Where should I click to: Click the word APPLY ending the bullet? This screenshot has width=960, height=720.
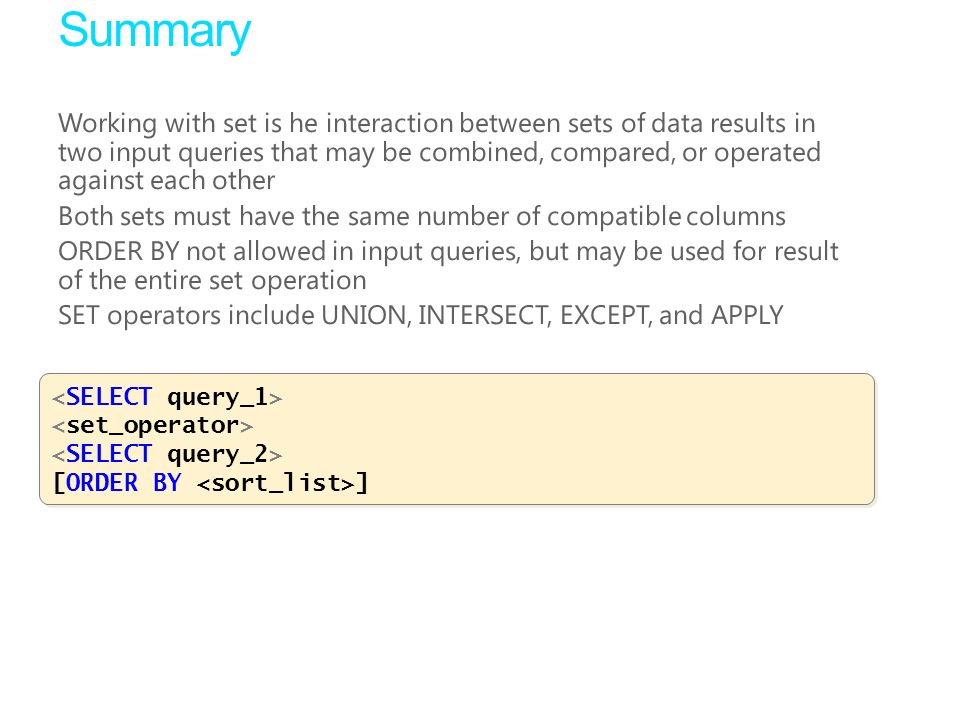747,315
